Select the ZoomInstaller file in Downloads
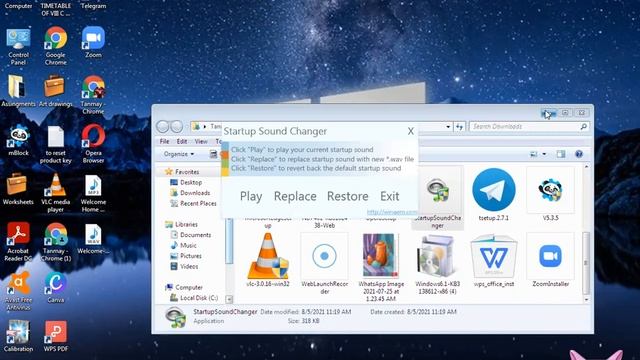The width and height of the screenshot is (640, 360). coord(550,260)
